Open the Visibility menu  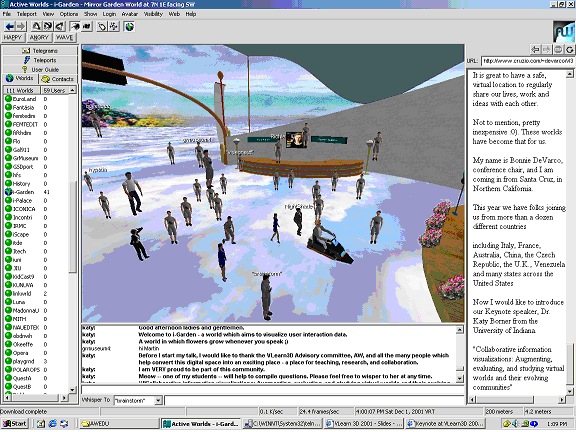pos(153,14)
